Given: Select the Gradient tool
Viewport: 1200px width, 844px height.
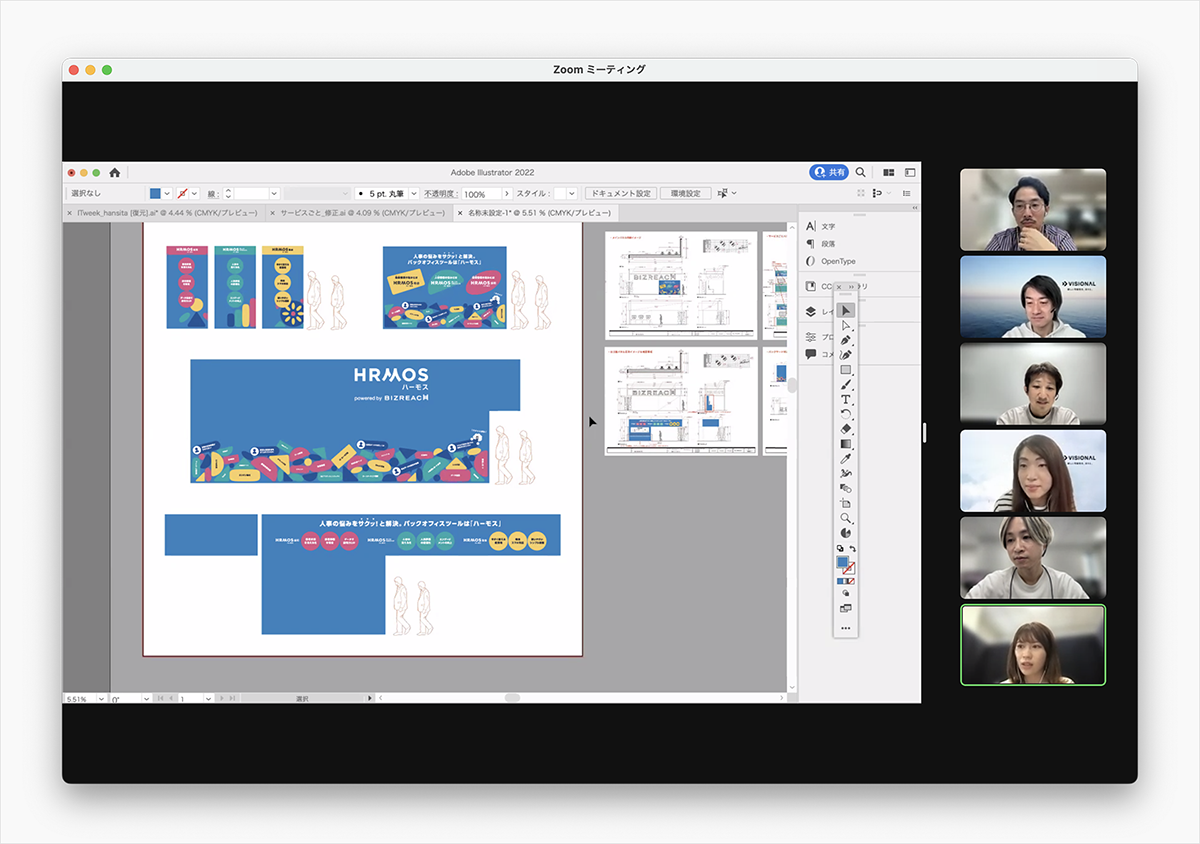Looking at the screenshot, I should (x=846, y=444).
